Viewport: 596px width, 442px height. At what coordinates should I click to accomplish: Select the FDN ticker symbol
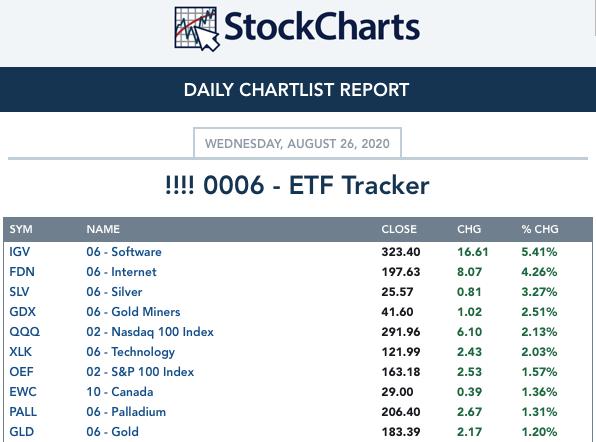tap(22, 272)
